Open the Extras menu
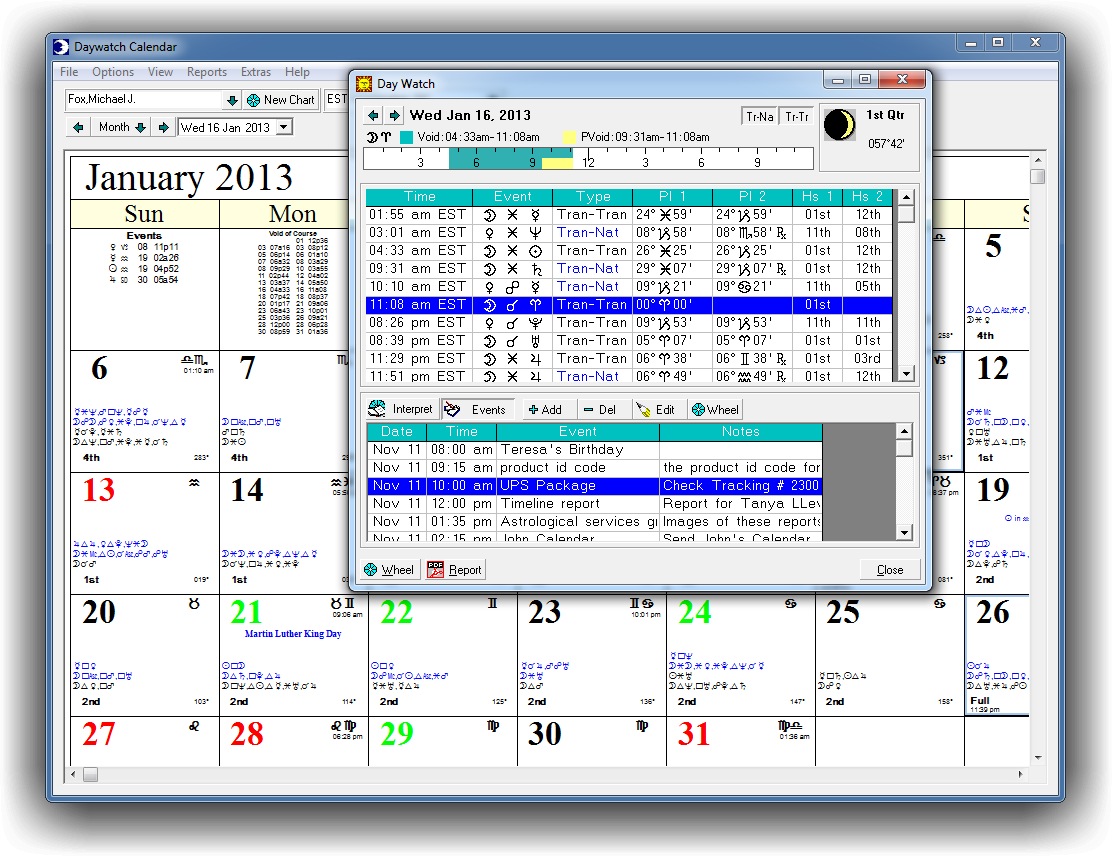 coord(256,72)
